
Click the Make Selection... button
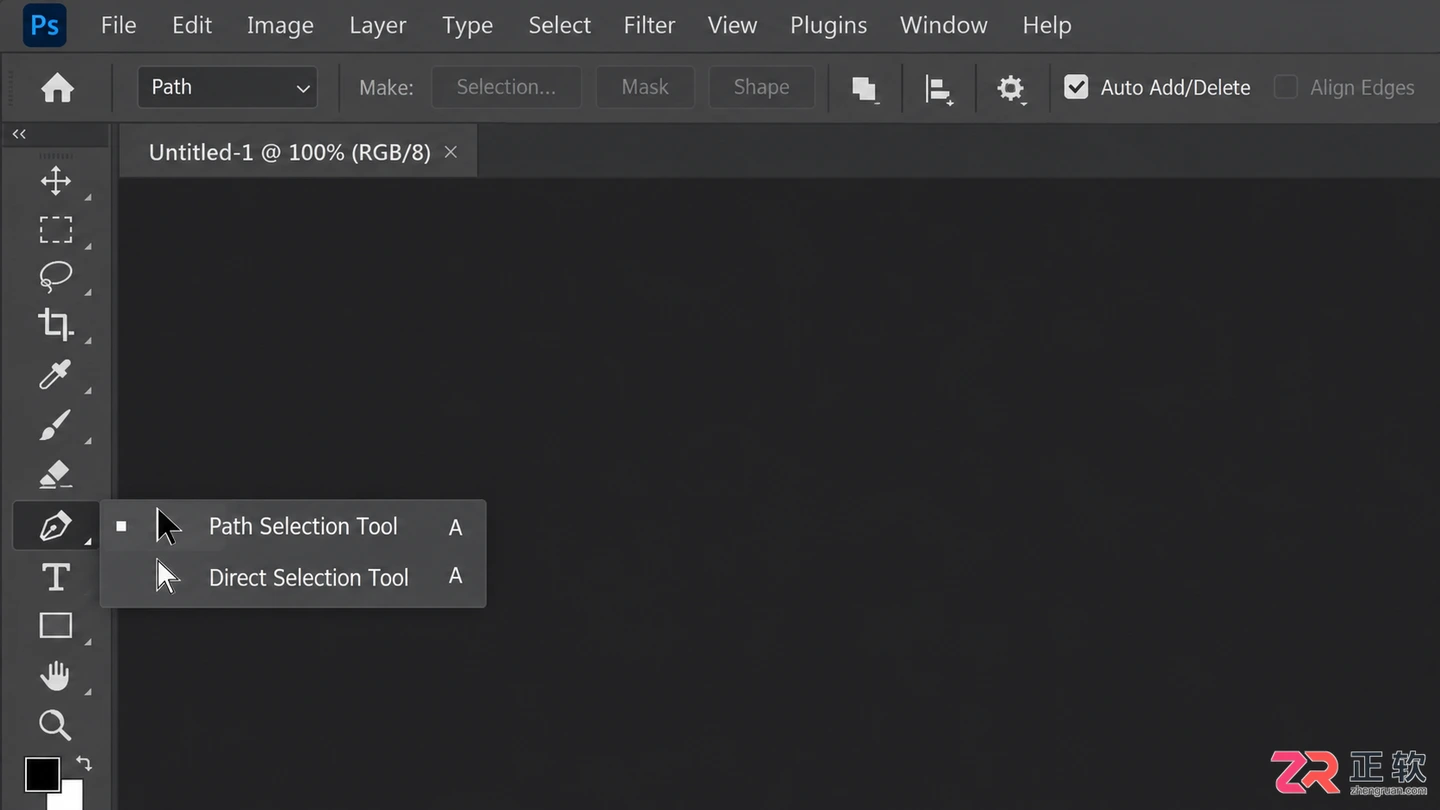pyautogui.click(x=506, y=87)
